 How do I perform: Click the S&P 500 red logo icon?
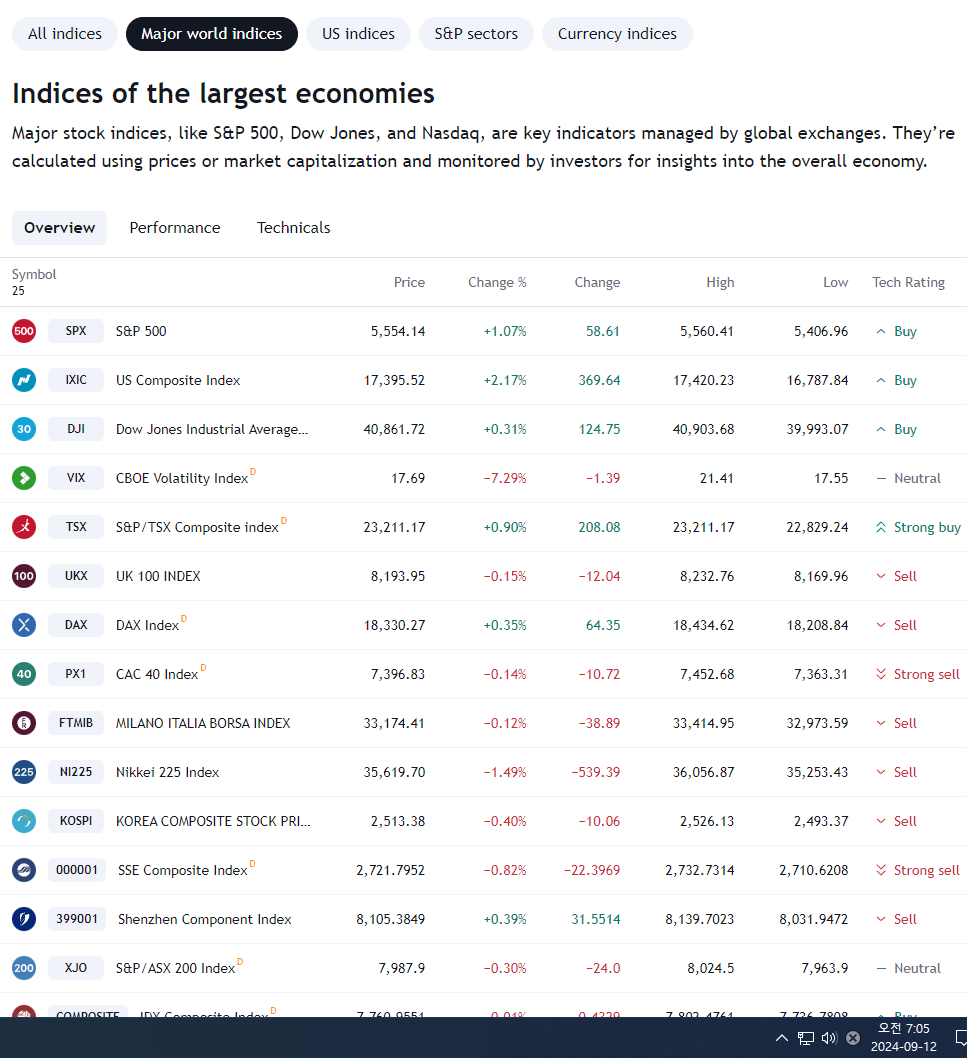pos(24,331)
